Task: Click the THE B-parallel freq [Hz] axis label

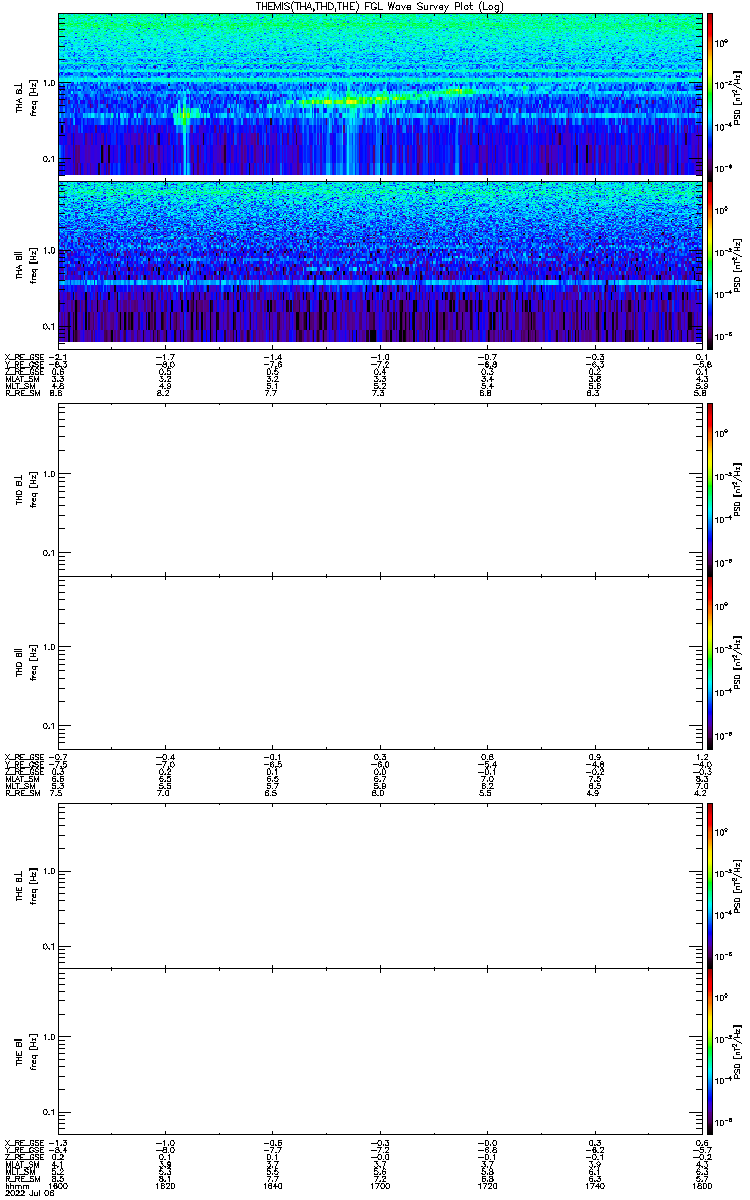Action: (x=34, y=1053)
